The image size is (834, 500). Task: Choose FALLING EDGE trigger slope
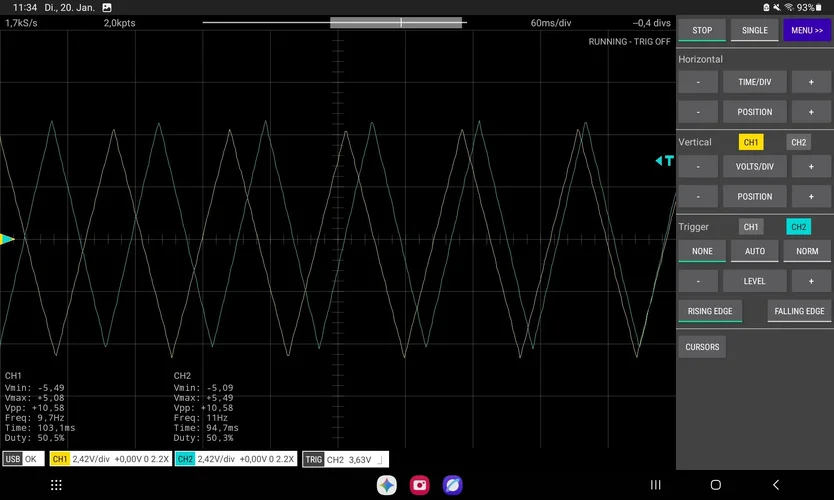[799, 311]
